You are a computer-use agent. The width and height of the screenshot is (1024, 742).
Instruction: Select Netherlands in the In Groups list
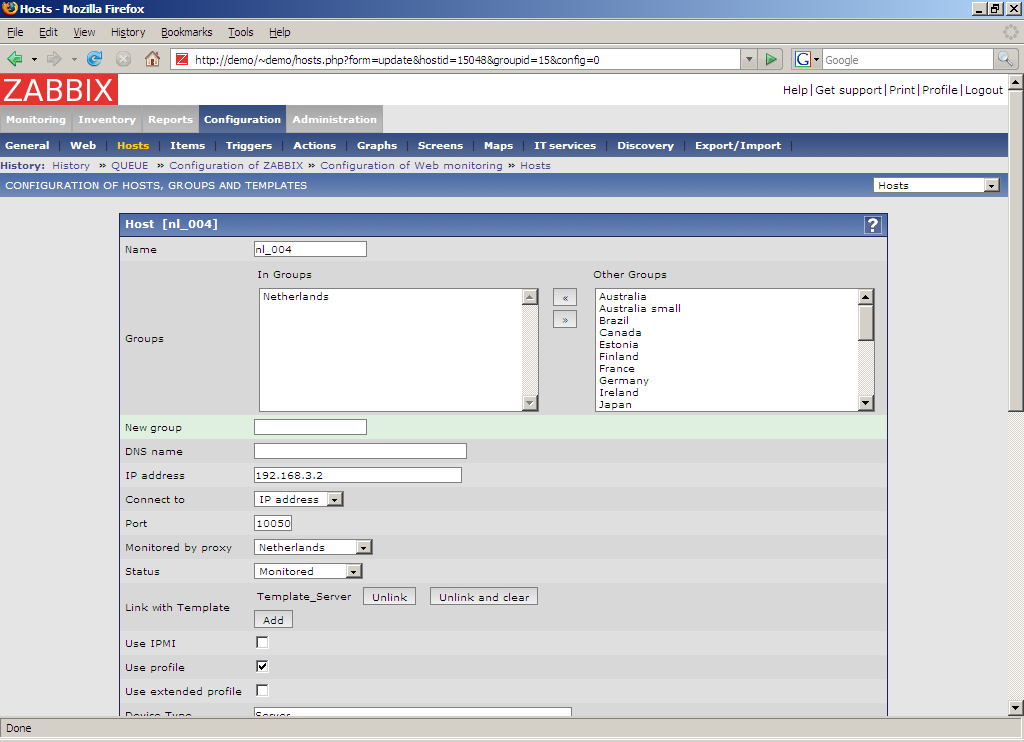[296, 297]
